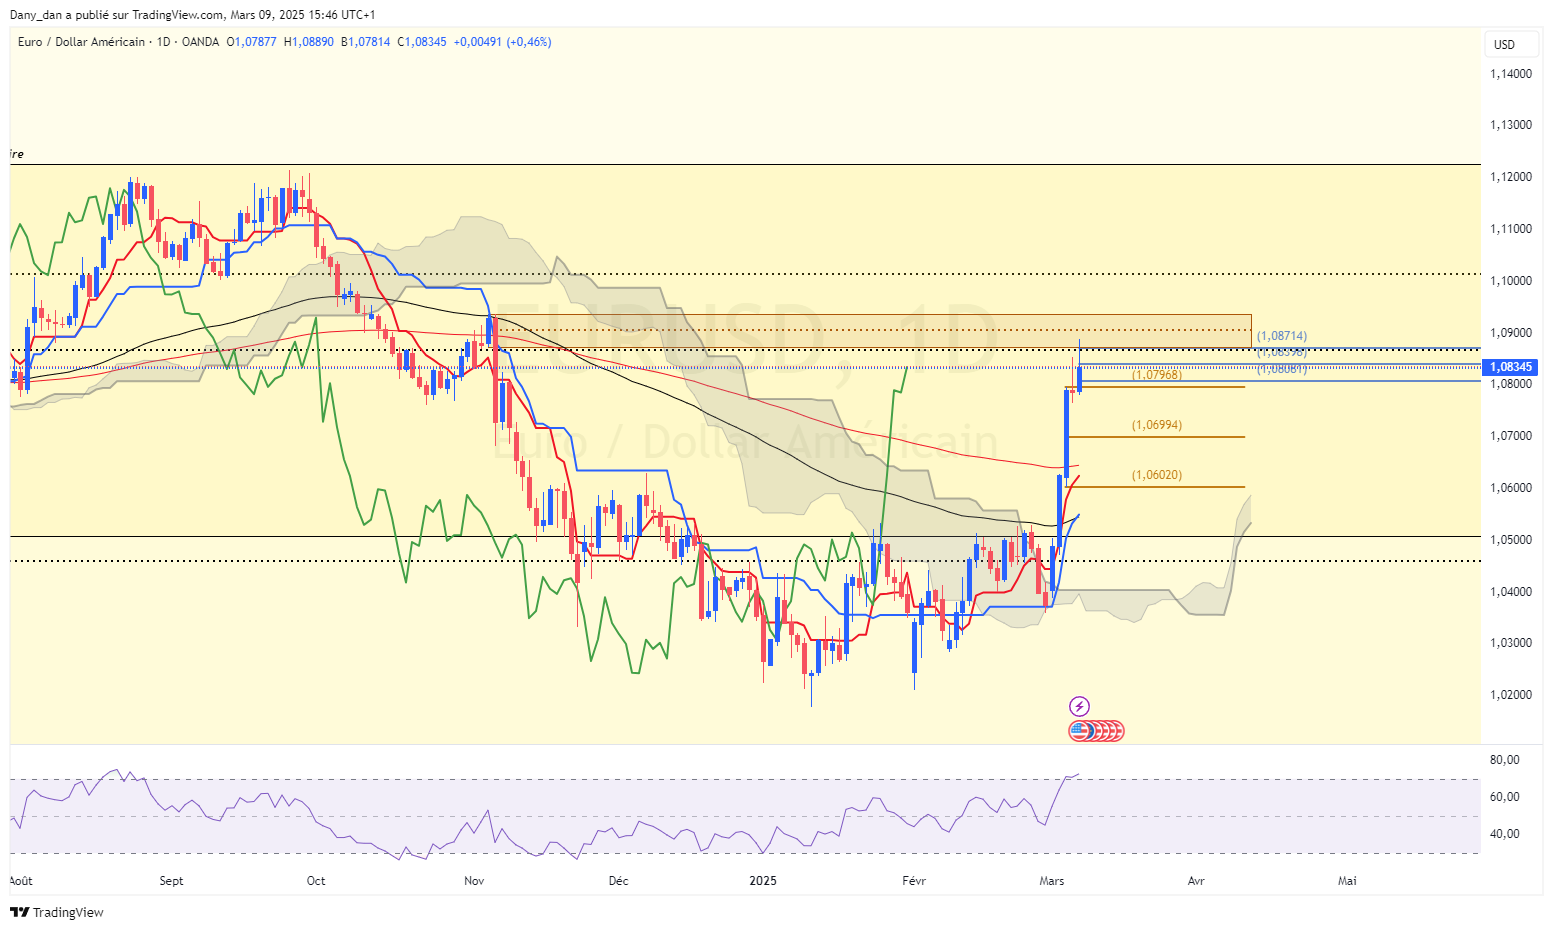The width and height of the screenshot is (1553, 930).
Task: Click the 1,02000 price axis label
Action: [1510, 695]
